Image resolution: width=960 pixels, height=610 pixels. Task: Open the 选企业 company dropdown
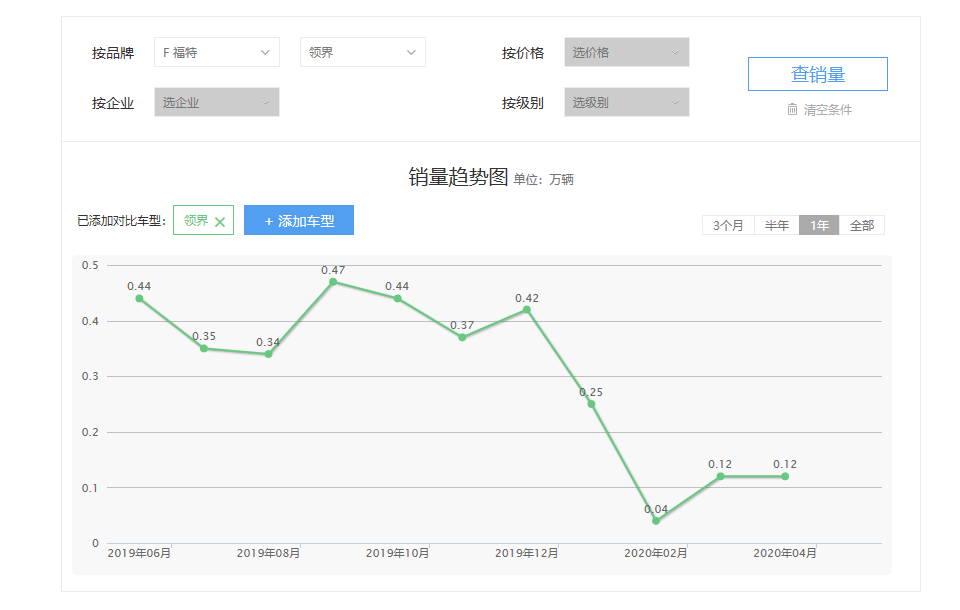[x=216, y=102]
